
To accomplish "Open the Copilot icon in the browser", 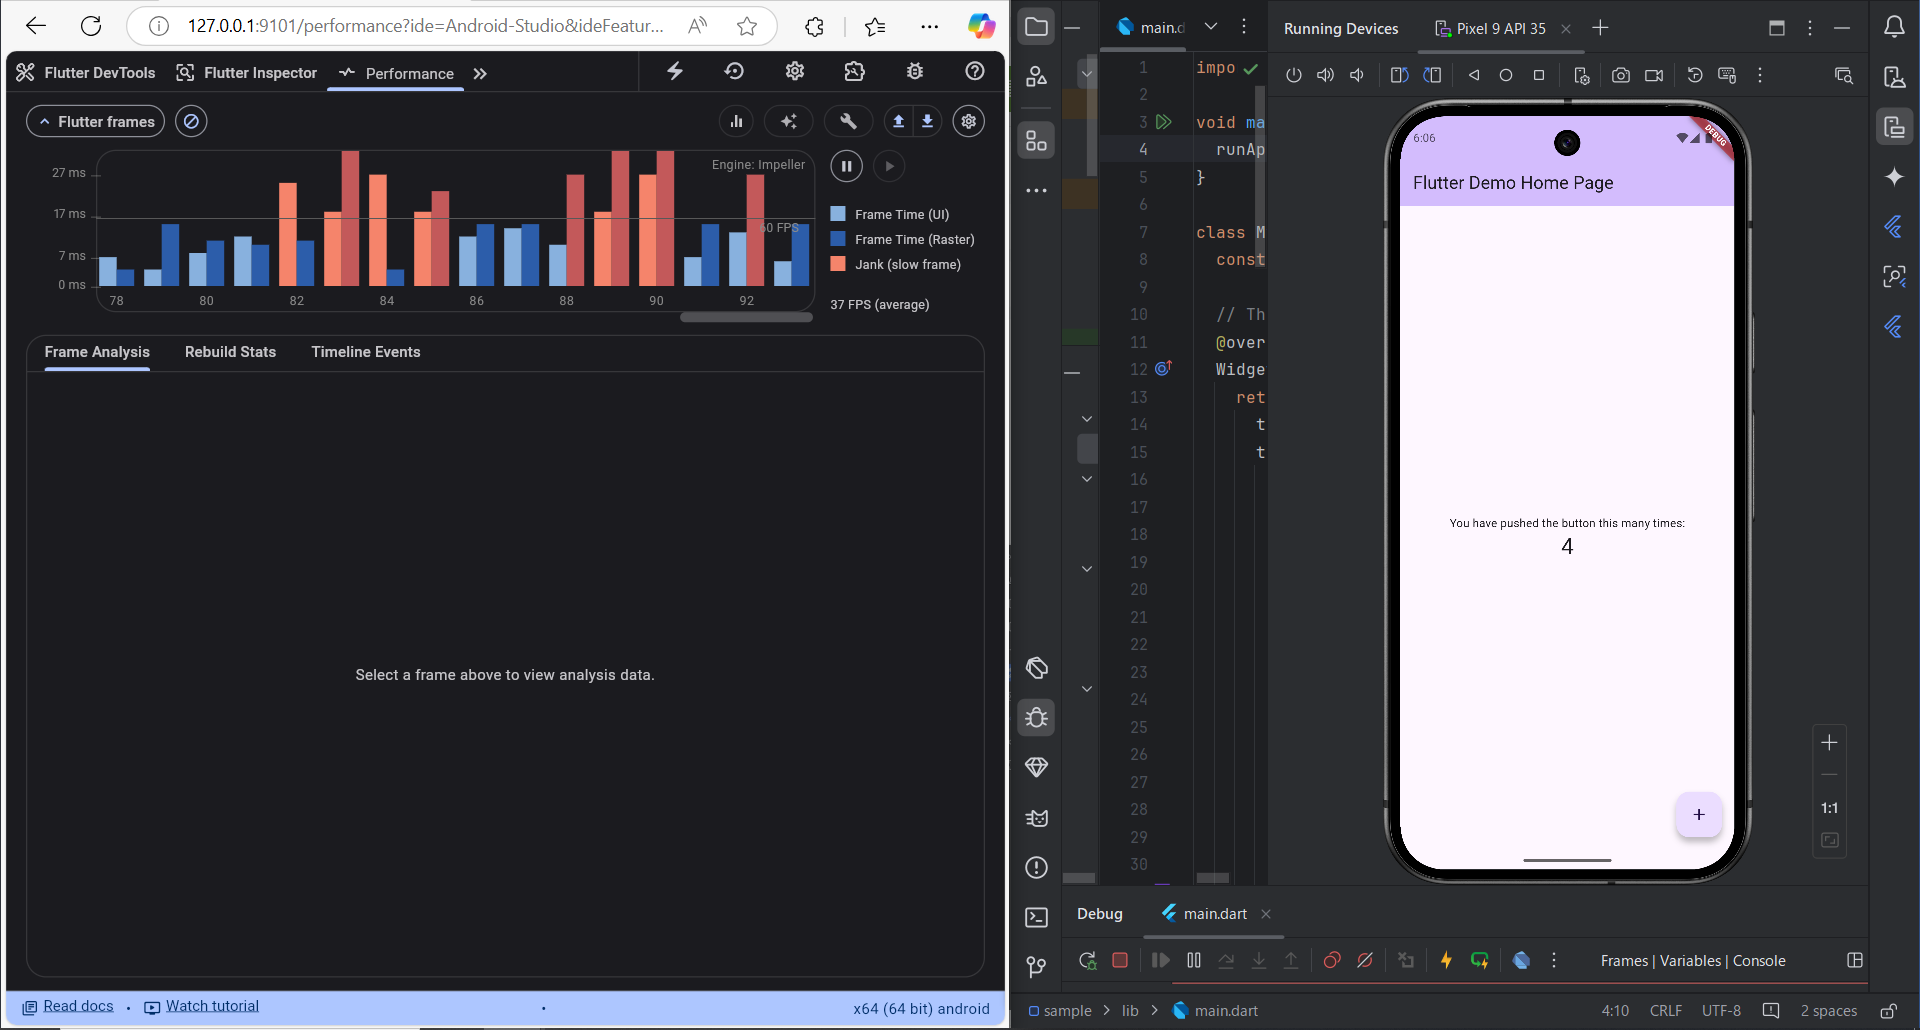I will 981,26.
